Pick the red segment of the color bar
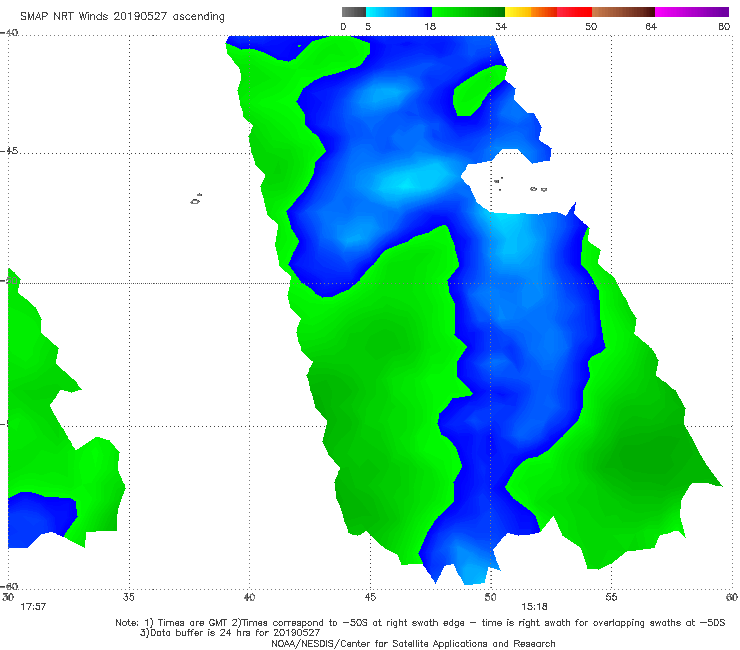The height and width of the screenshot is (650, 740). pos(574,12)
